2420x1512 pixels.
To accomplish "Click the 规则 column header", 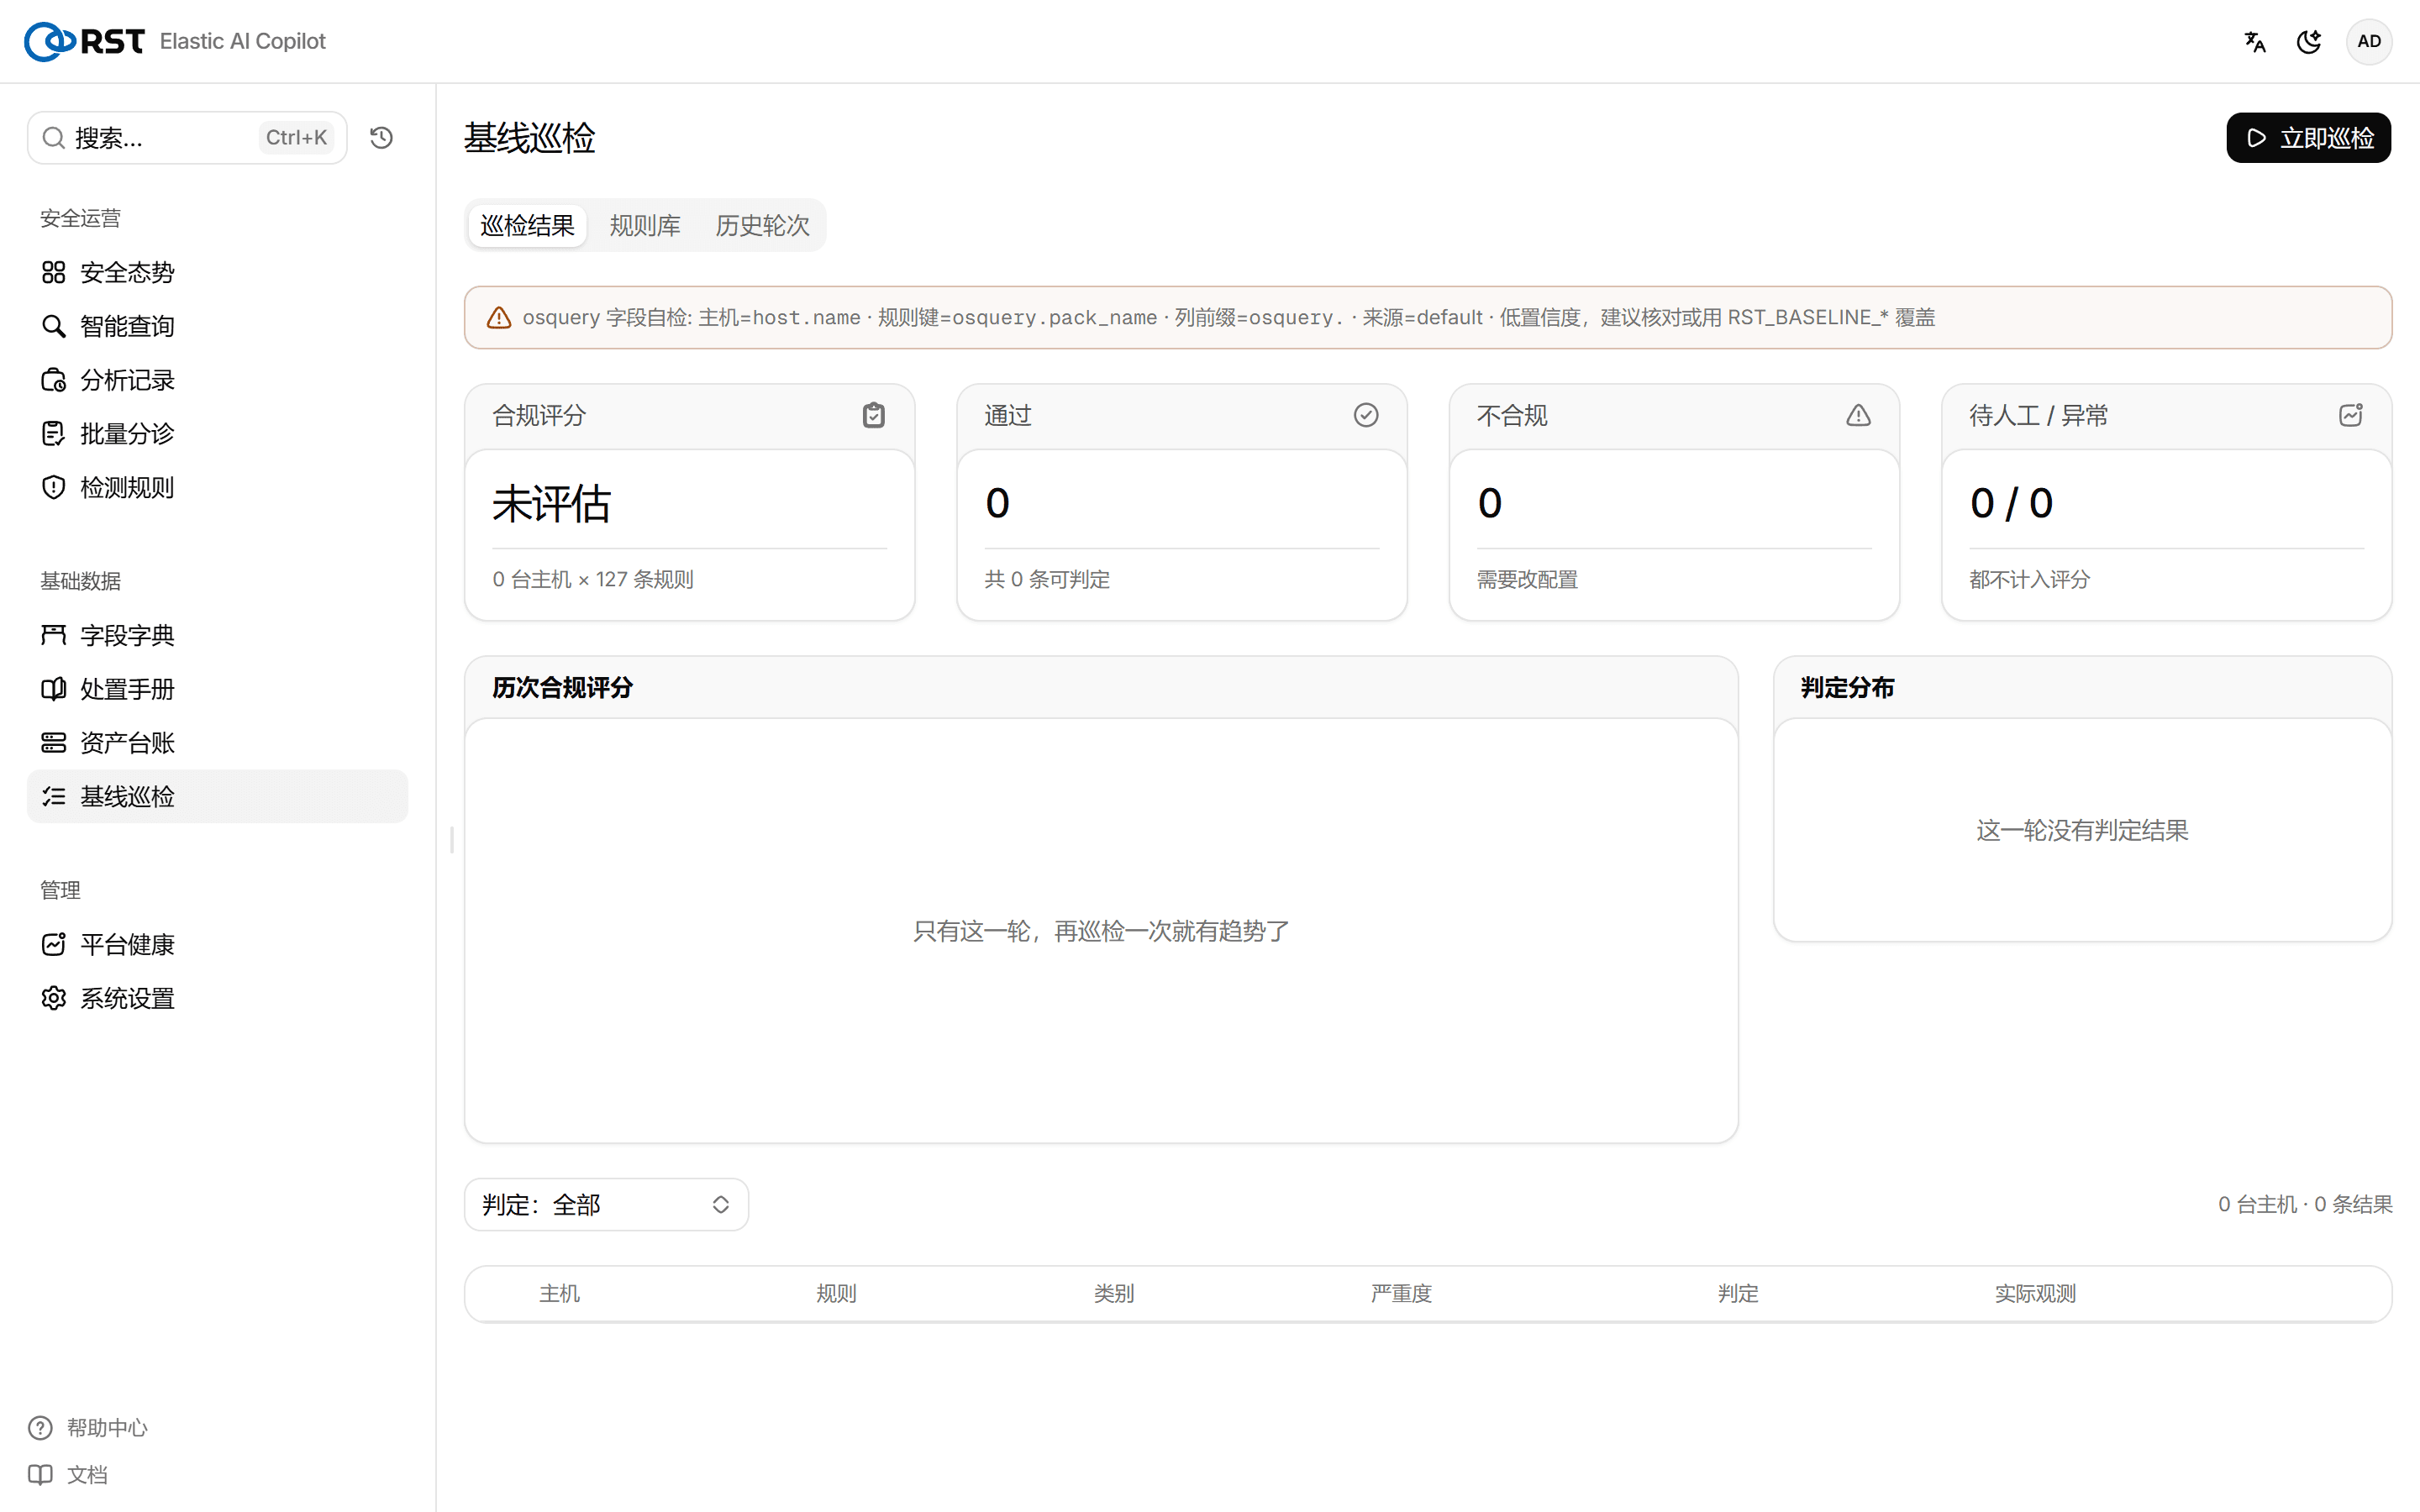I will point(836,1293).
